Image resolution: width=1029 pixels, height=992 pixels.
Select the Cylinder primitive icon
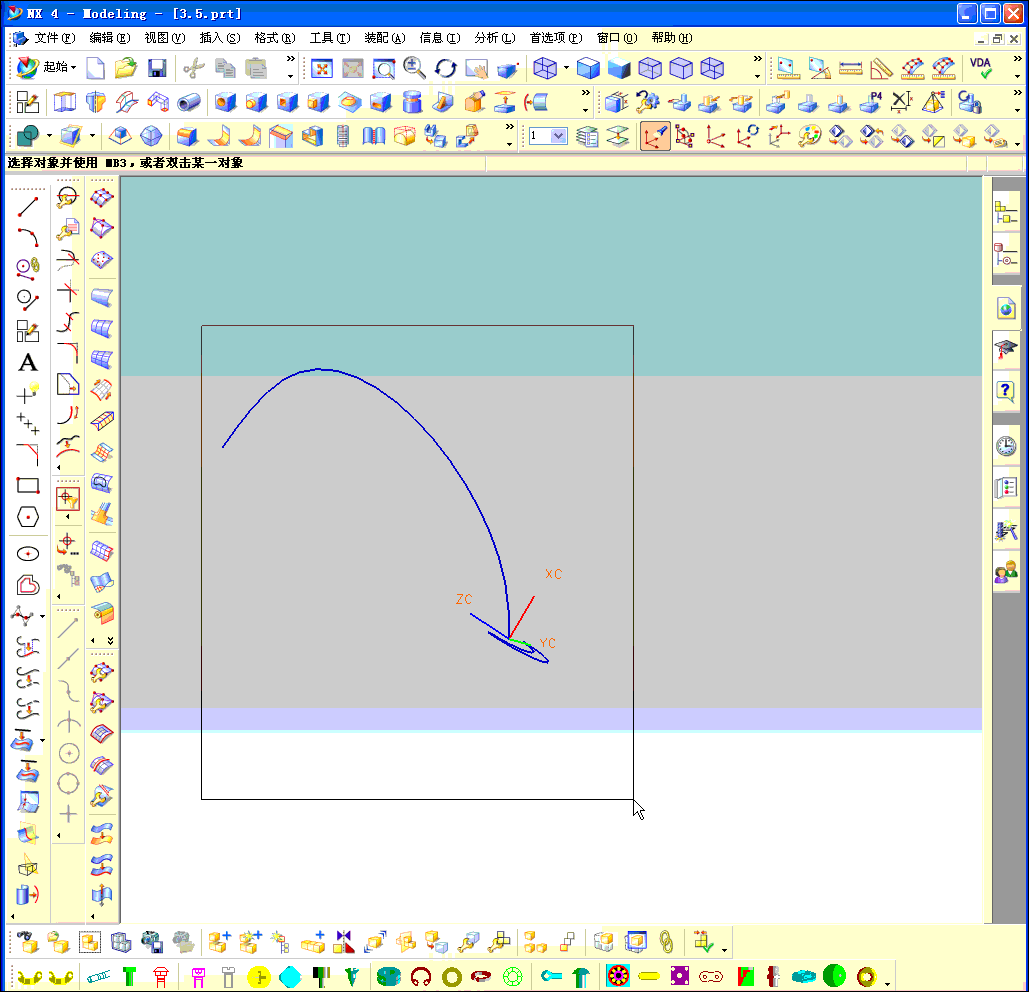(412, 102)
